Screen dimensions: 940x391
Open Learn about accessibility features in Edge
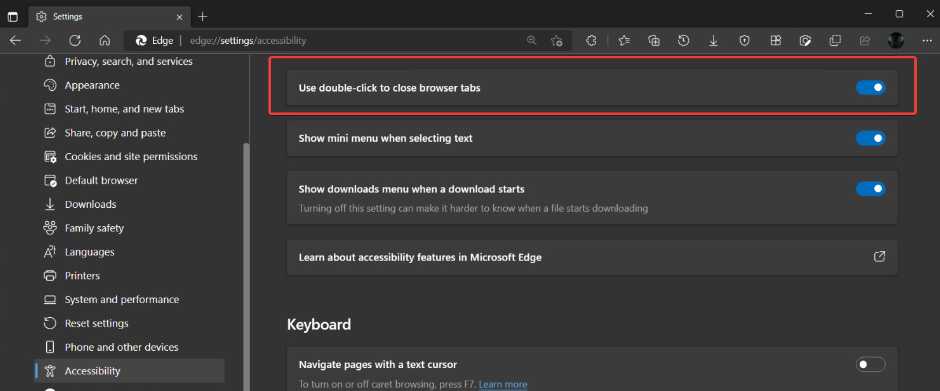coord(592,257)
